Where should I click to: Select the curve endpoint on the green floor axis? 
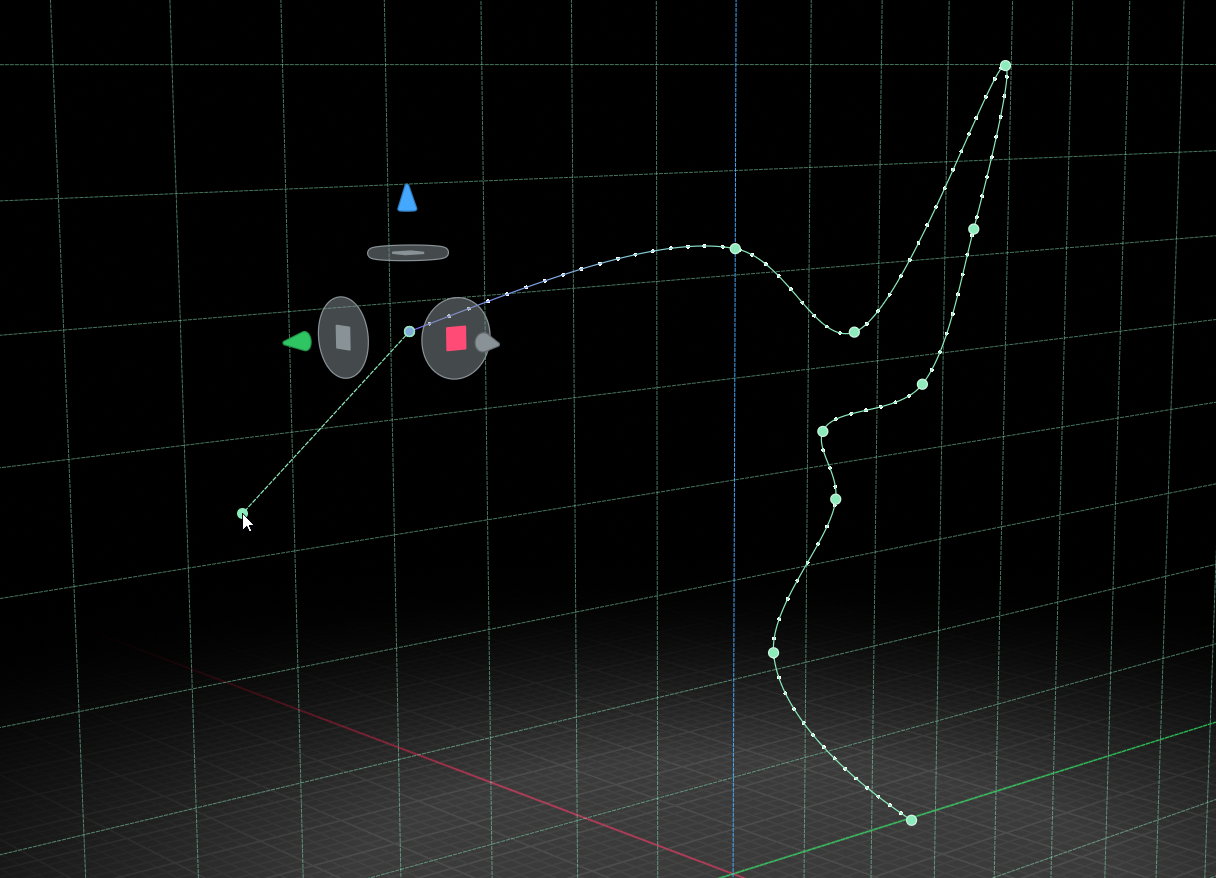tap(911, 820)
